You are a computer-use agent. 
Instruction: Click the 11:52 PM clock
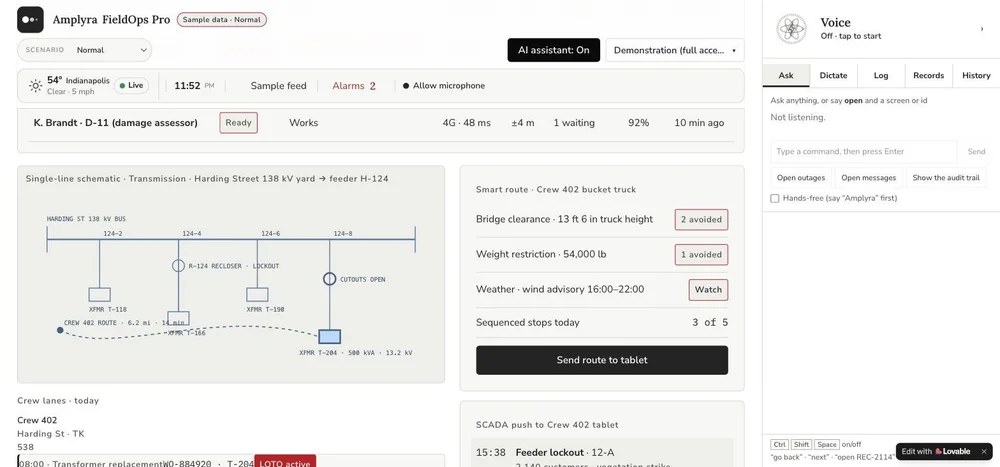(x=195, y=85)
